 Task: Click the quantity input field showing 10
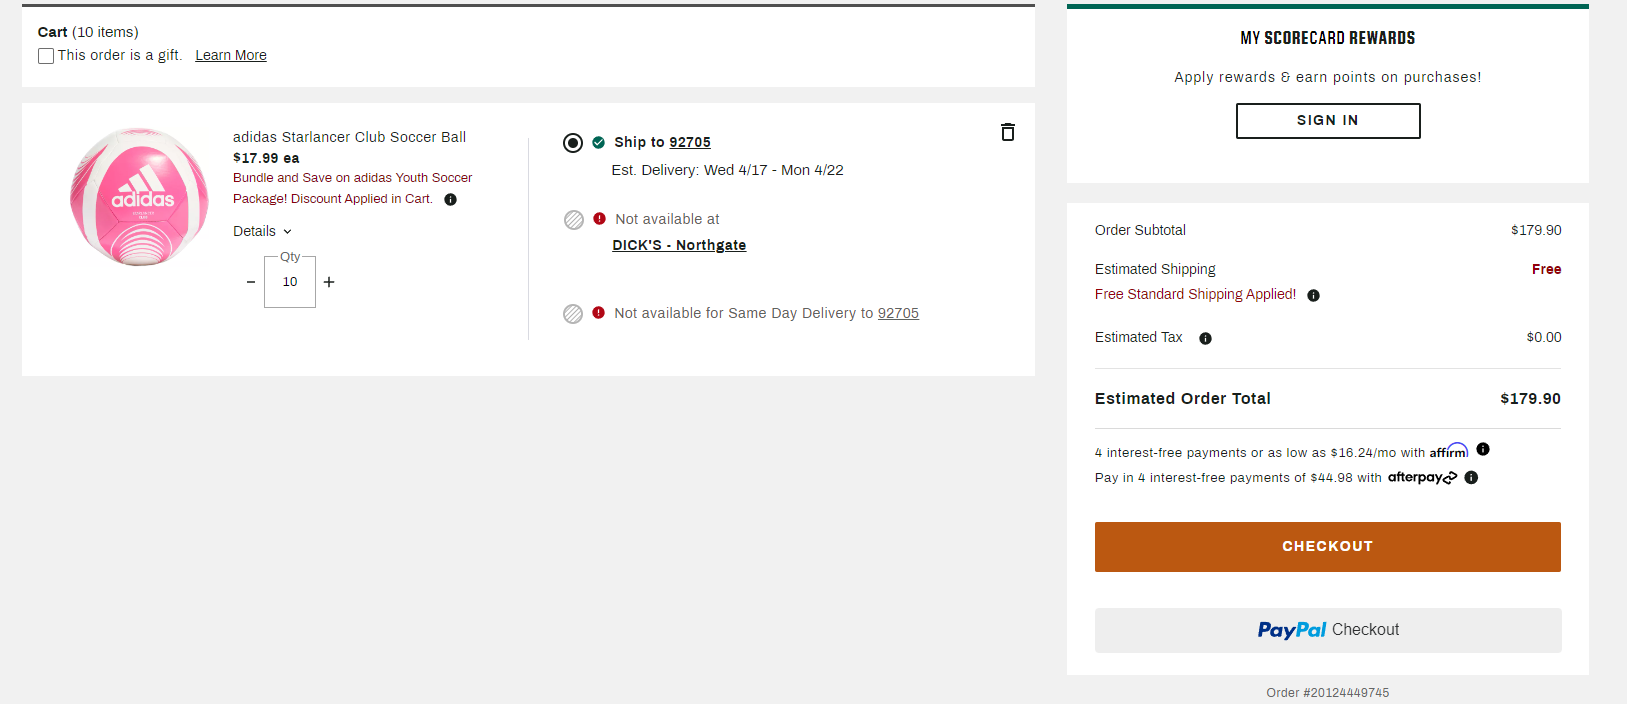(x=290, y=282)
